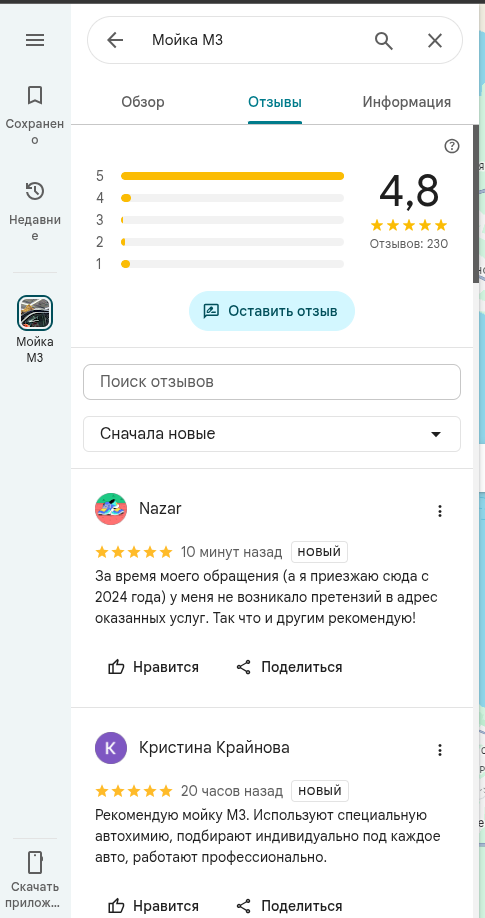485x918 pixels.
Task: Click the Nazar reviewer name
Action: (160, 509)
